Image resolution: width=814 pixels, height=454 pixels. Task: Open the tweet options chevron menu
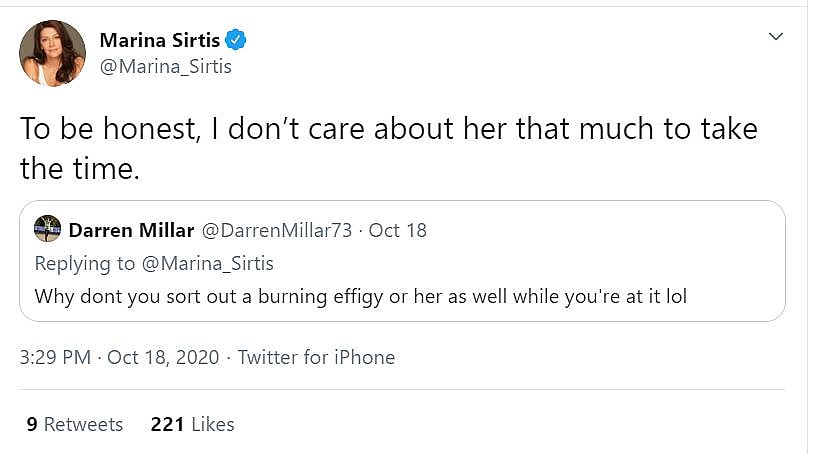(774, 37)
